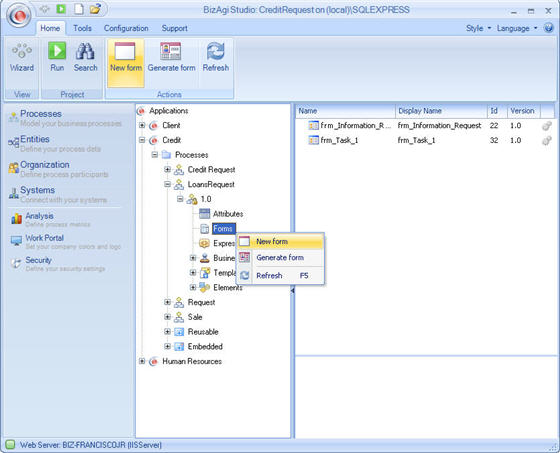Open the Work Portal section link

tap(44, 238)
